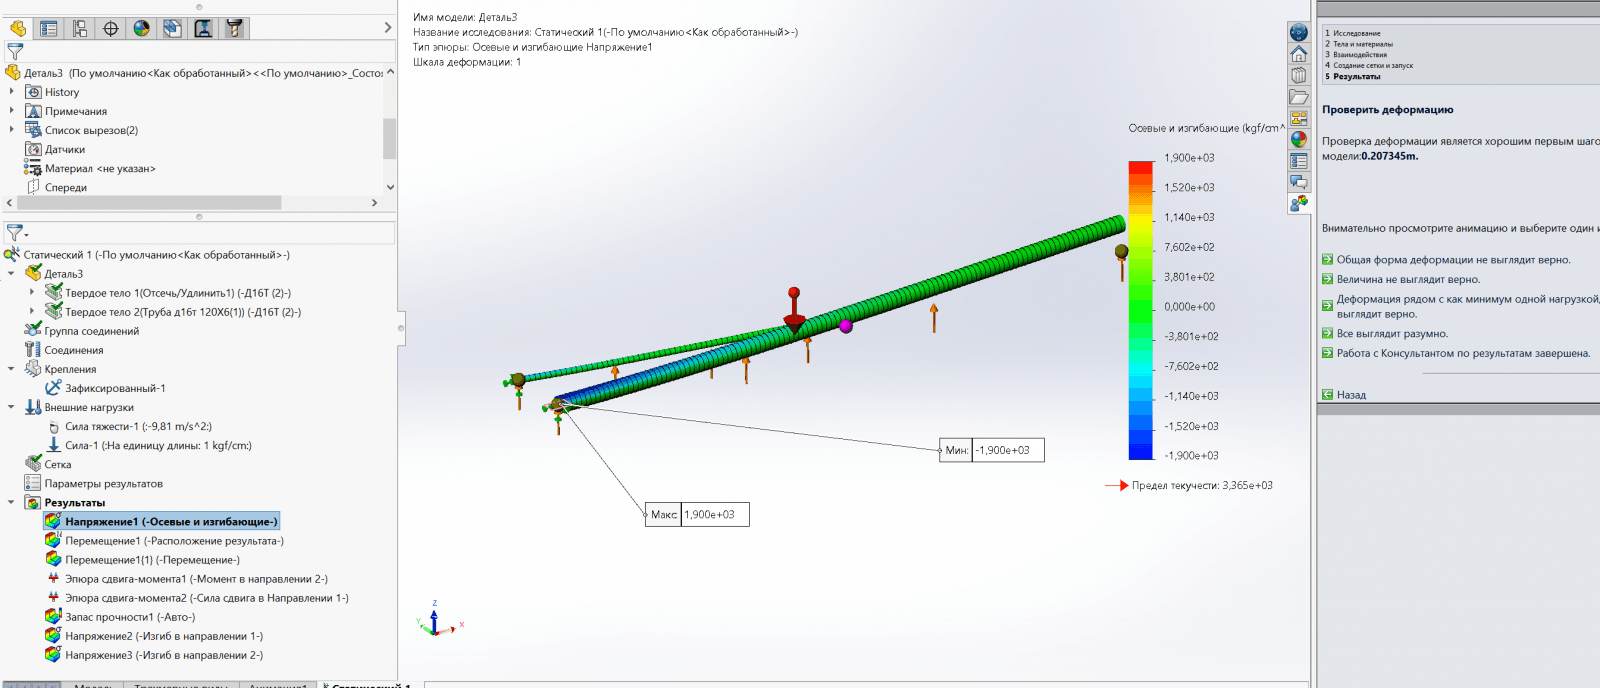Switch to the ConfigurationManager tab icon
The height and width of the screenshot is (688, 1600).
click(x=80, y=28)
